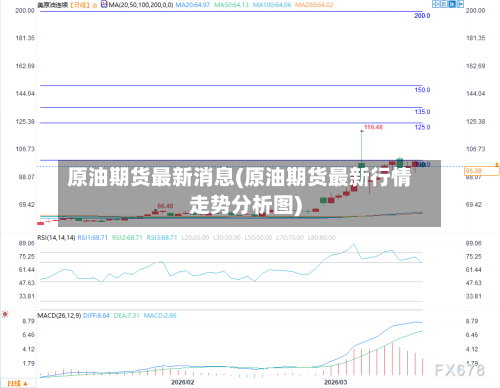
Task: Click the 【日线】 period label in the chart header
Action: point(80,5)
